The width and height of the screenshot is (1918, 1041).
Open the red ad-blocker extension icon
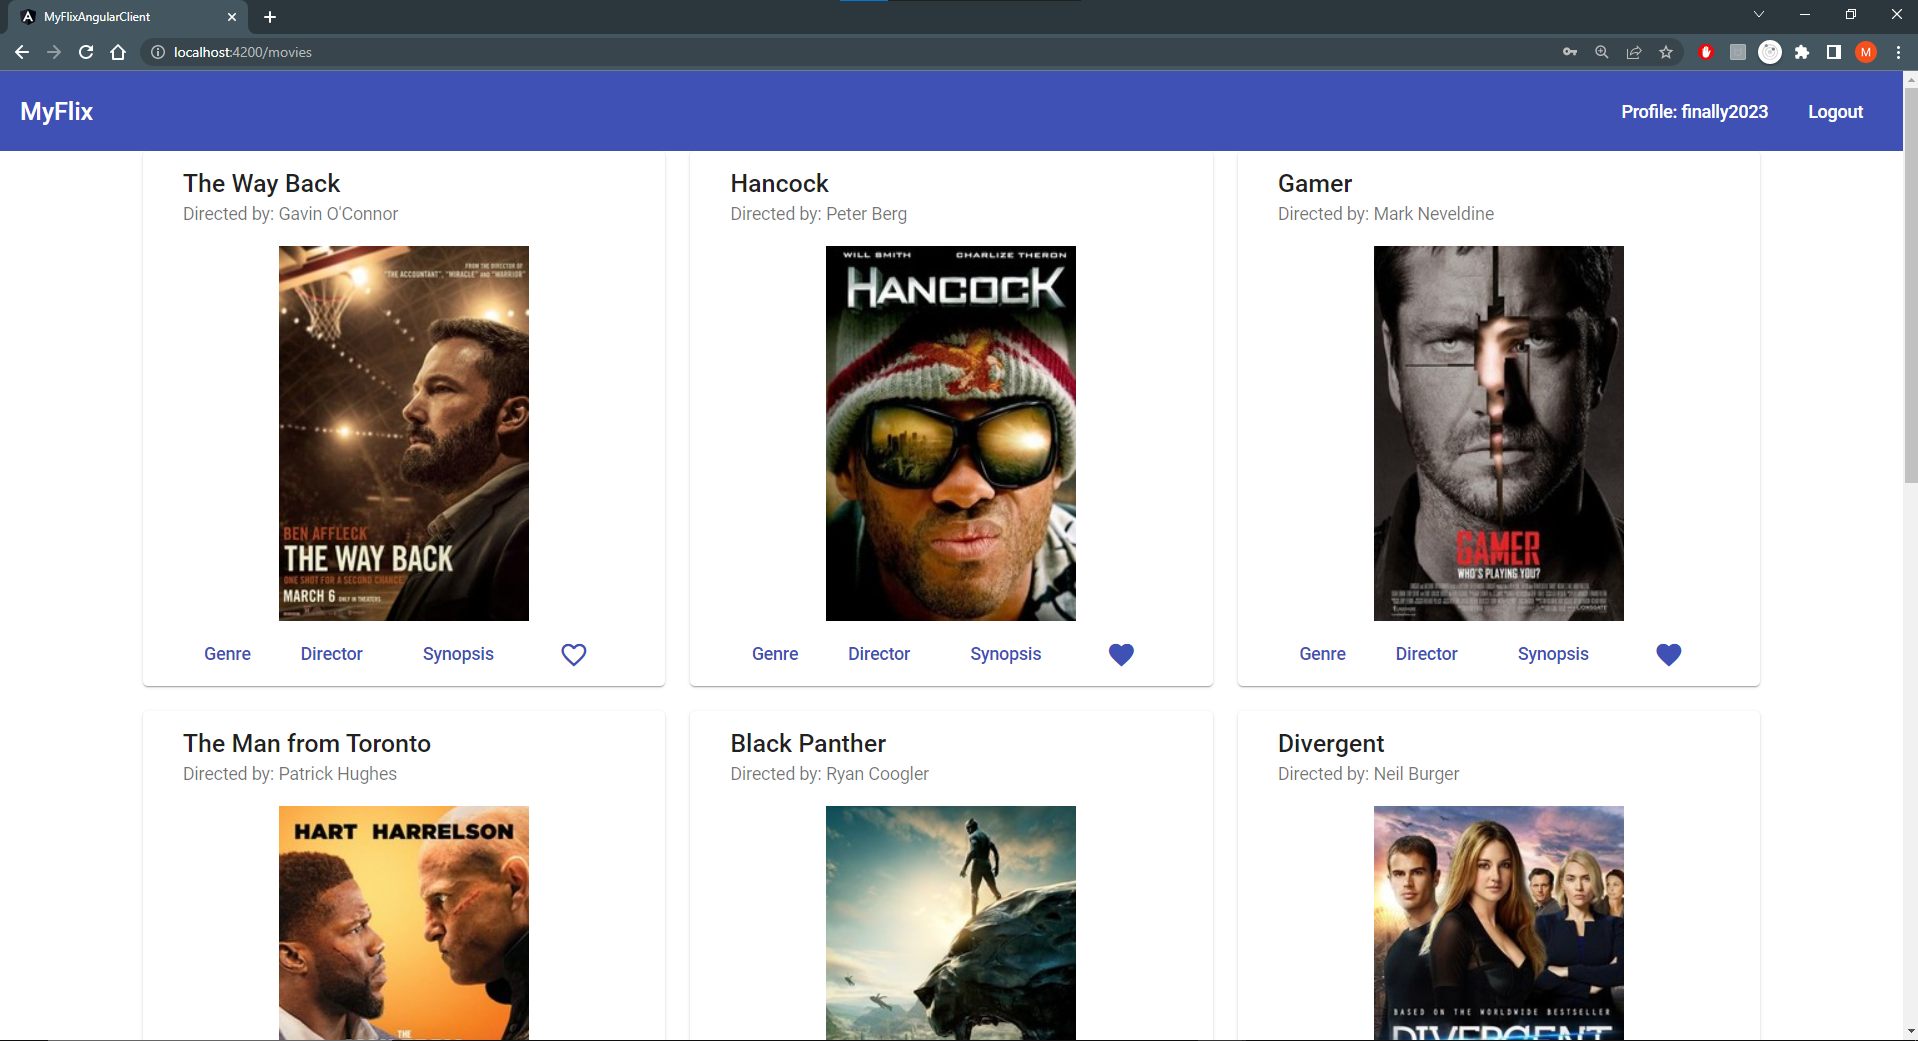(1706, 52)
